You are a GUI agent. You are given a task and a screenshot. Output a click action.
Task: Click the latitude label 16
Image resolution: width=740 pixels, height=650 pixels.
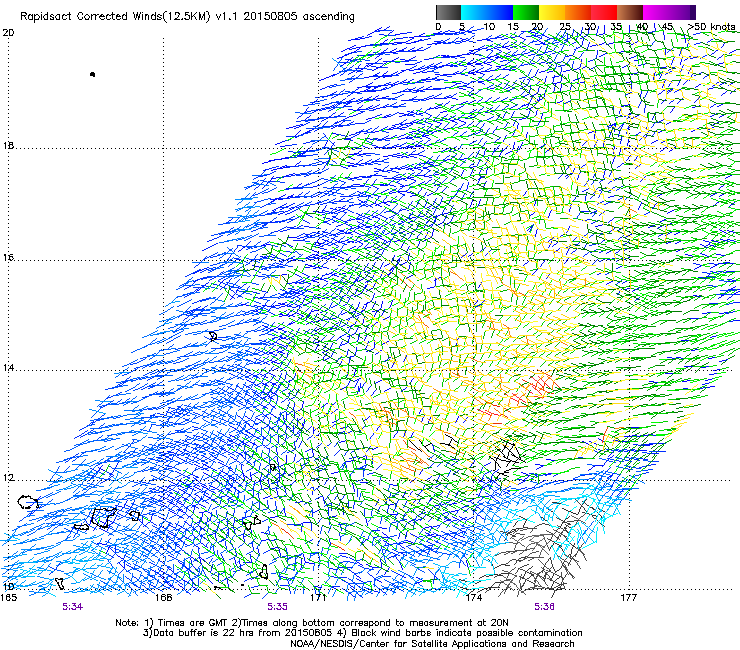tap(8, 257)
